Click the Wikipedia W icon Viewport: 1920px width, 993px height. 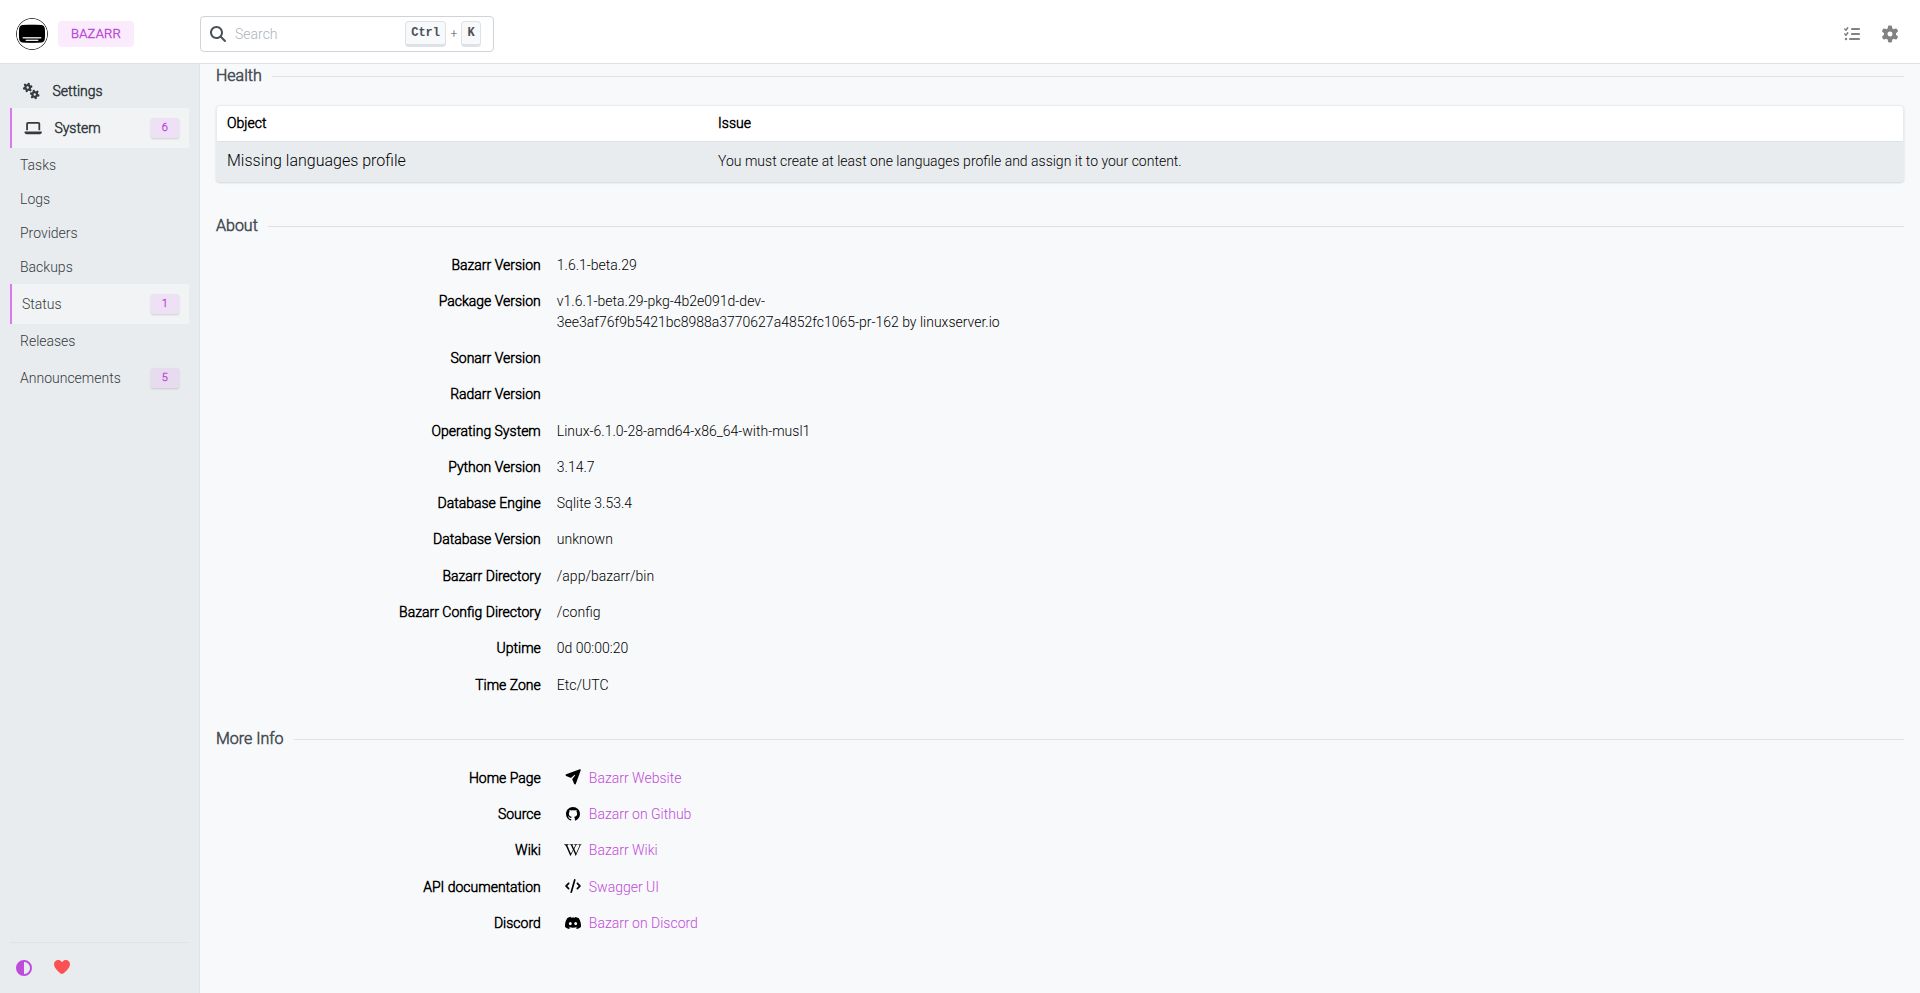pos(573,850)
